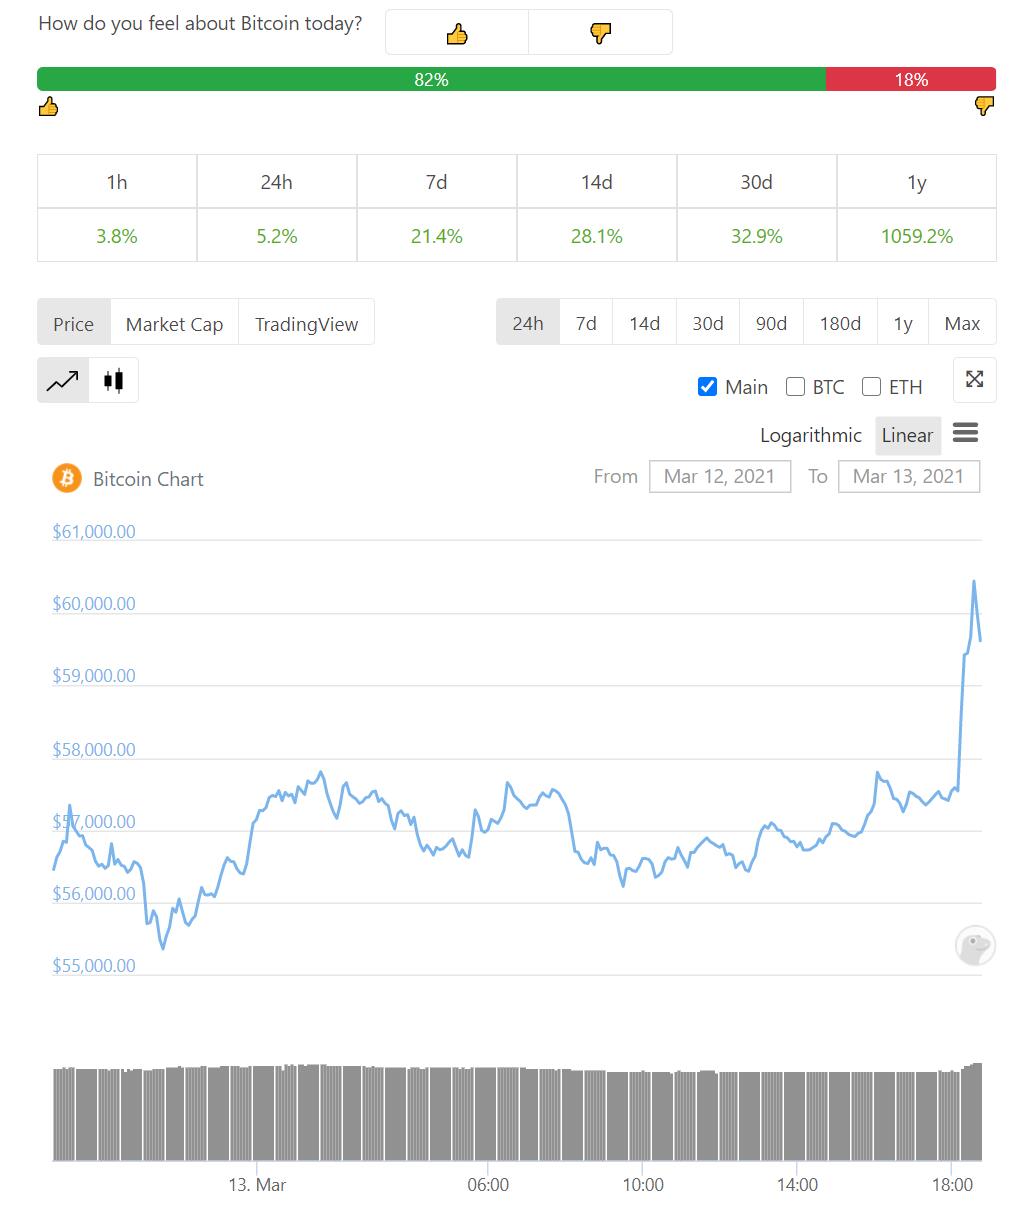This screenshot has width=1031, height=1208.
Task: Switch to candlestick chart view icon
Action: click(x=114, y=380)
